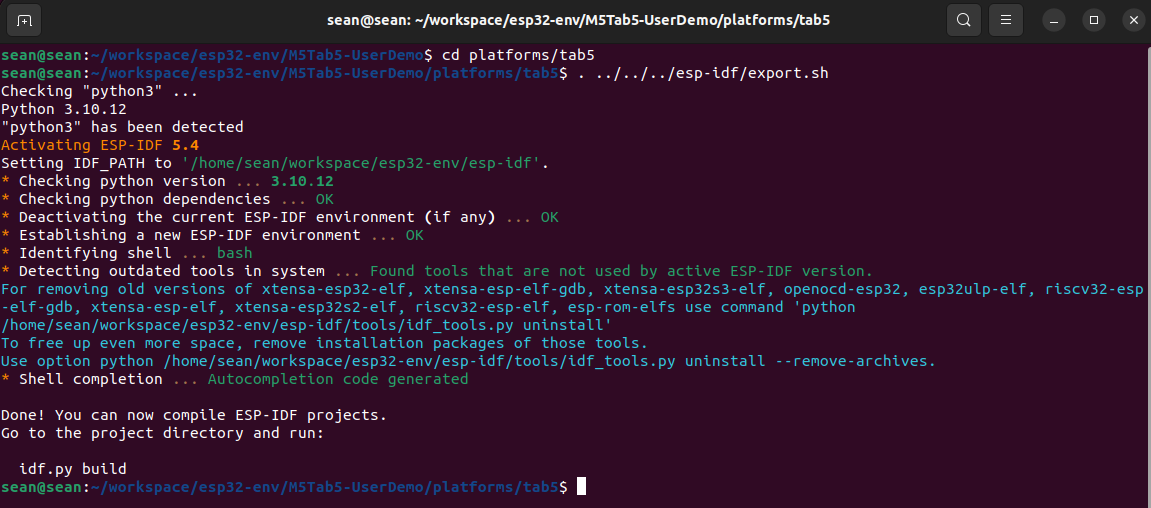Click the 'idf_tools.py uninstall' path line

click(x=306, y=325)
